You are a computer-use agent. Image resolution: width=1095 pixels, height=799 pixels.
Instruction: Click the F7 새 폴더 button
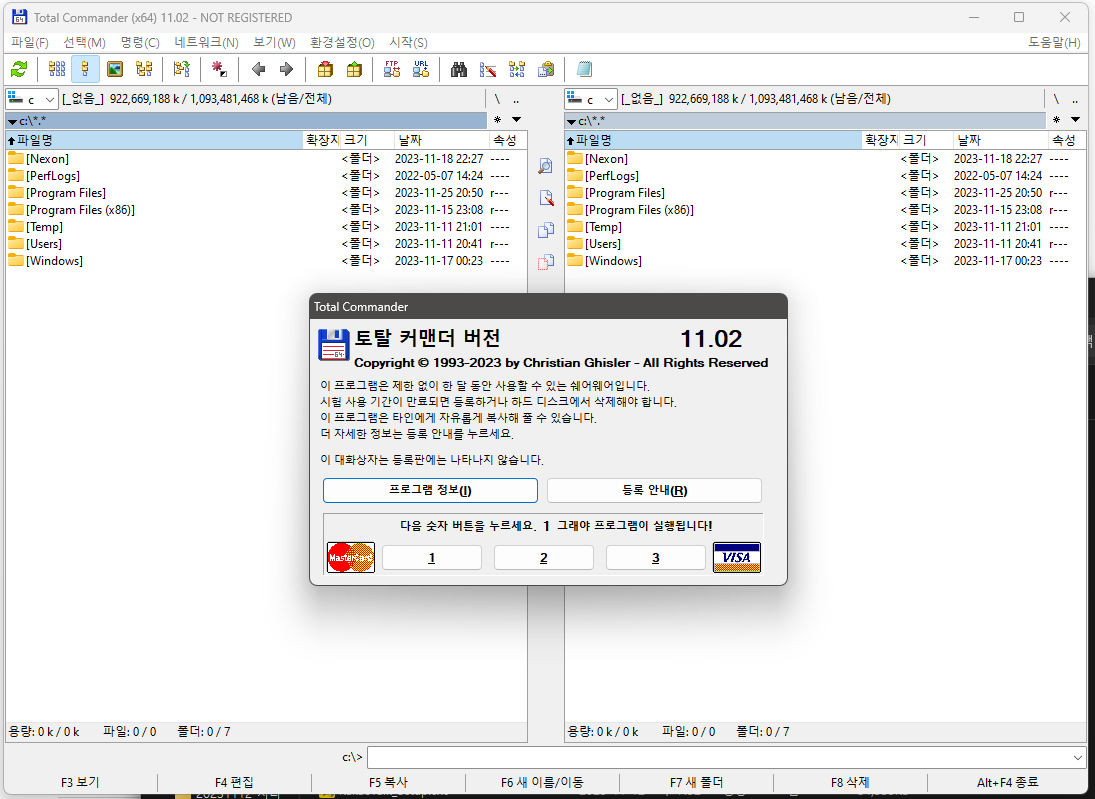click(696, 782)
